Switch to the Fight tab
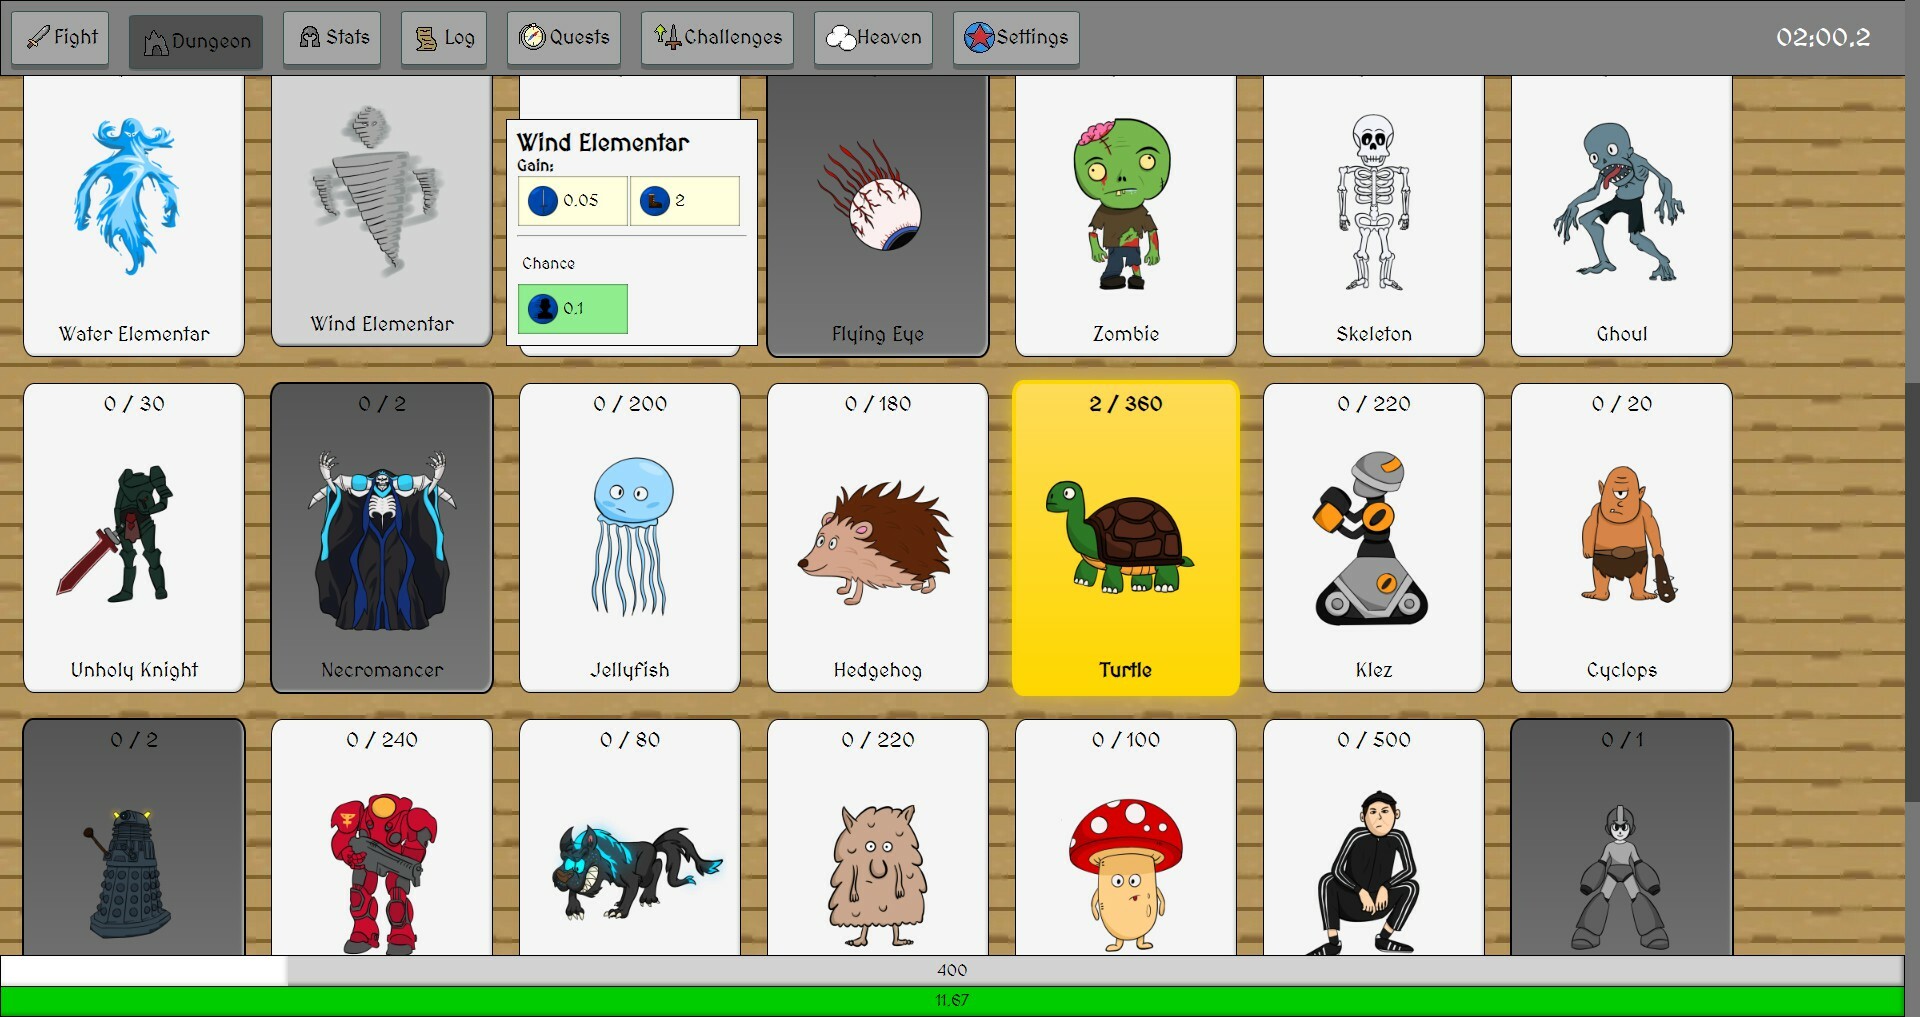This screenshot has width=1920, height=1017. (x=60, y=37)
